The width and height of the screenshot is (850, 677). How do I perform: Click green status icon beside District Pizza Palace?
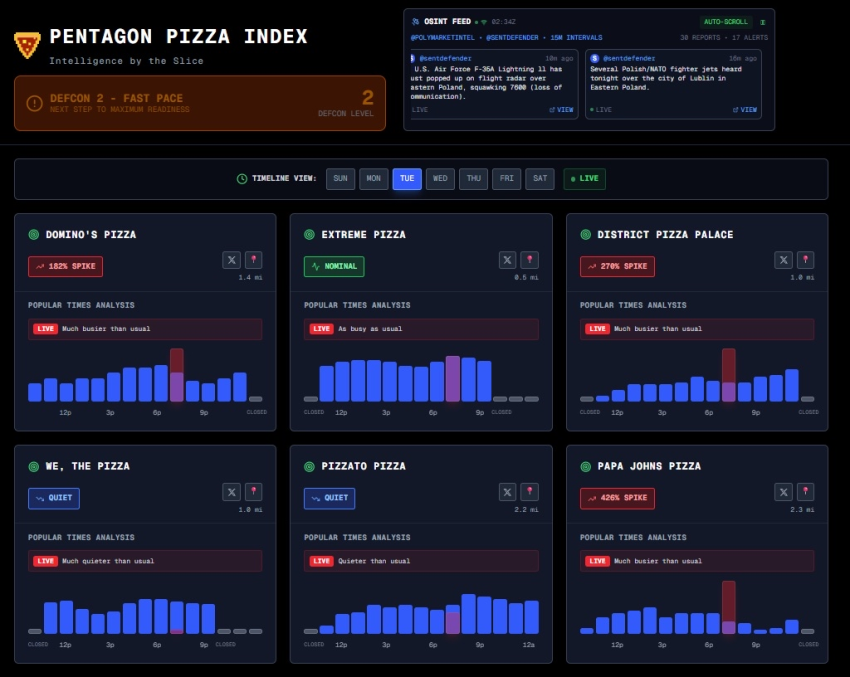[585, 235]
